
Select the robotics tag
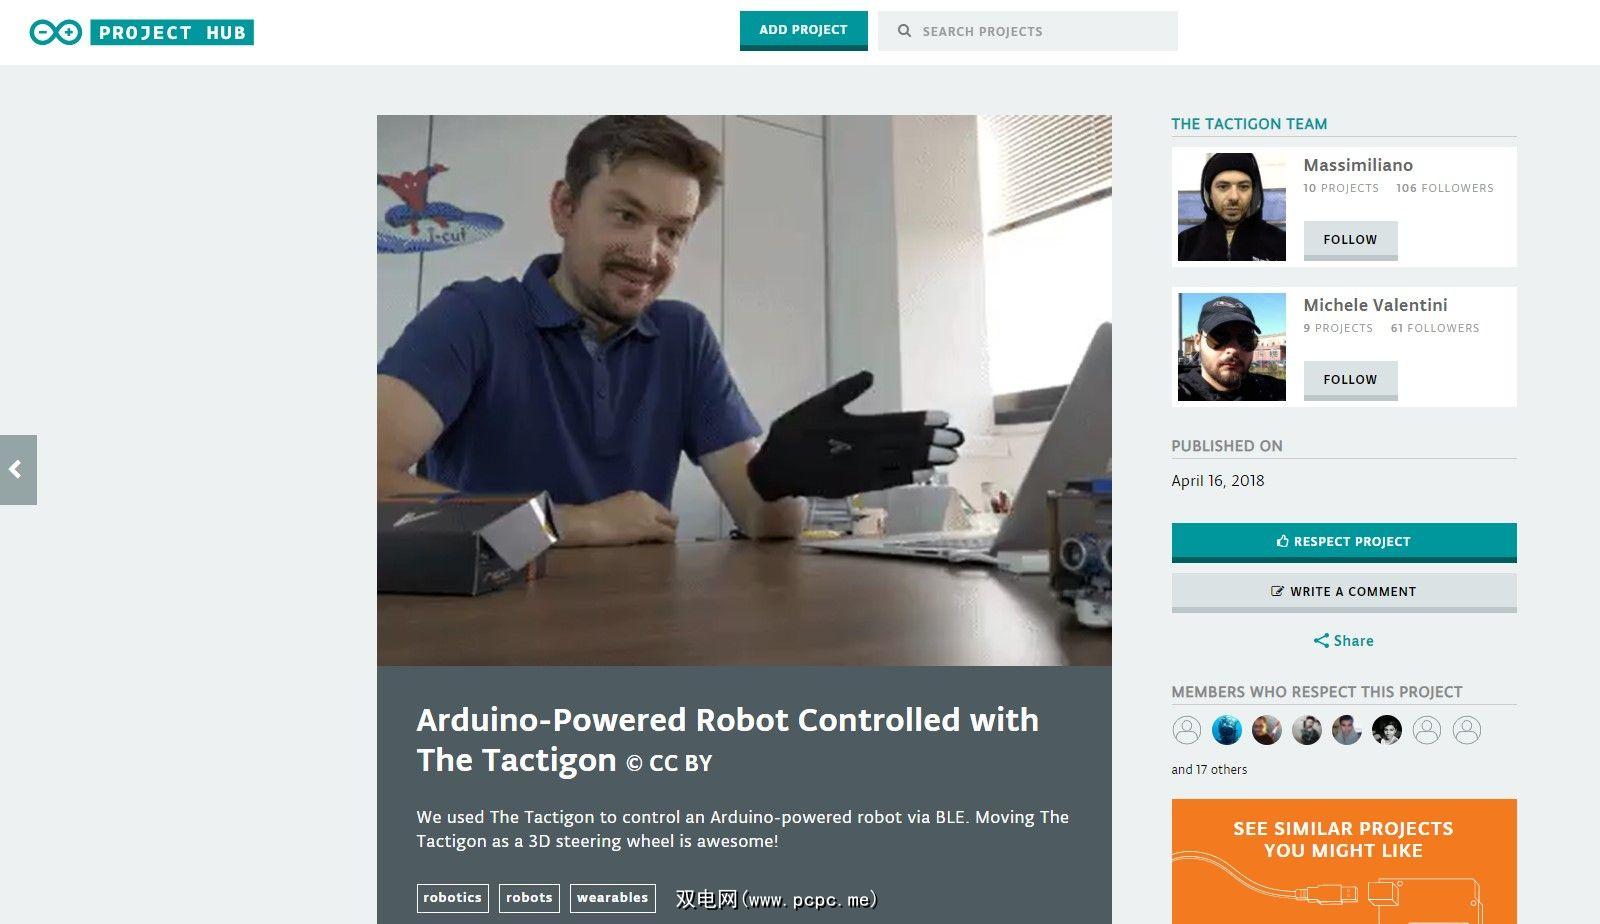452,898
